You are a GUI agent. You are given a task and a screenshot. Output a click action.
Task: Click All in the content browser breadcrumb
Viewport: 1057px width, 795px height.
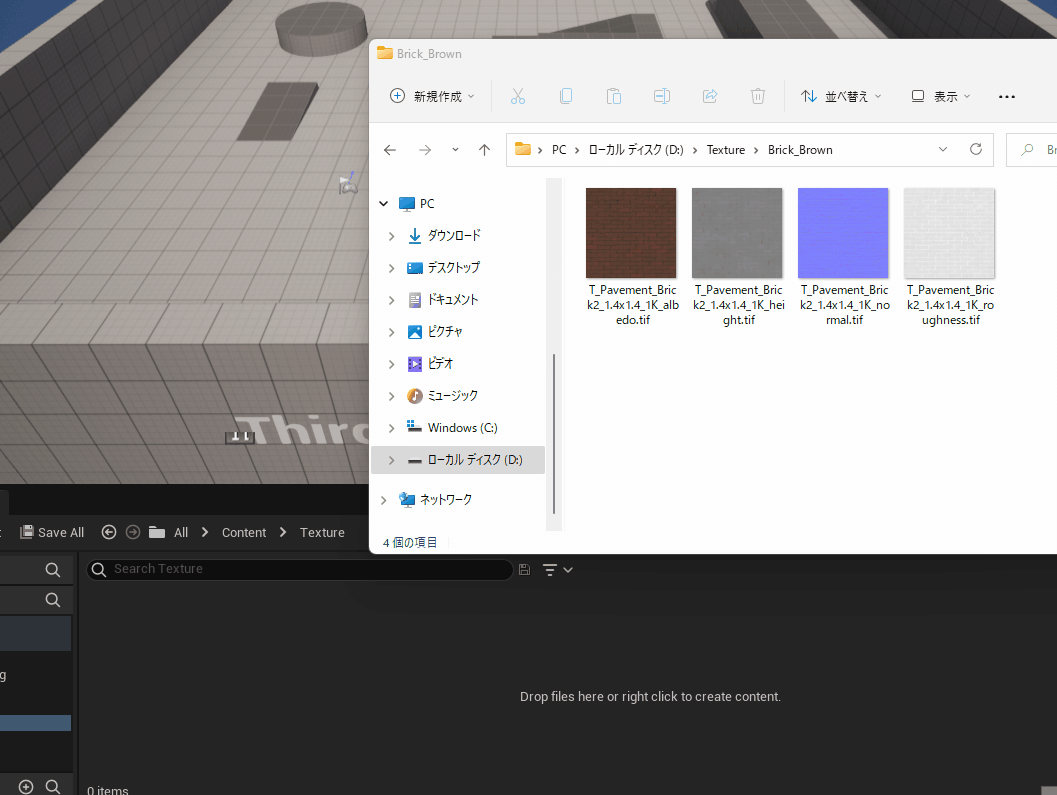(181, 532)
